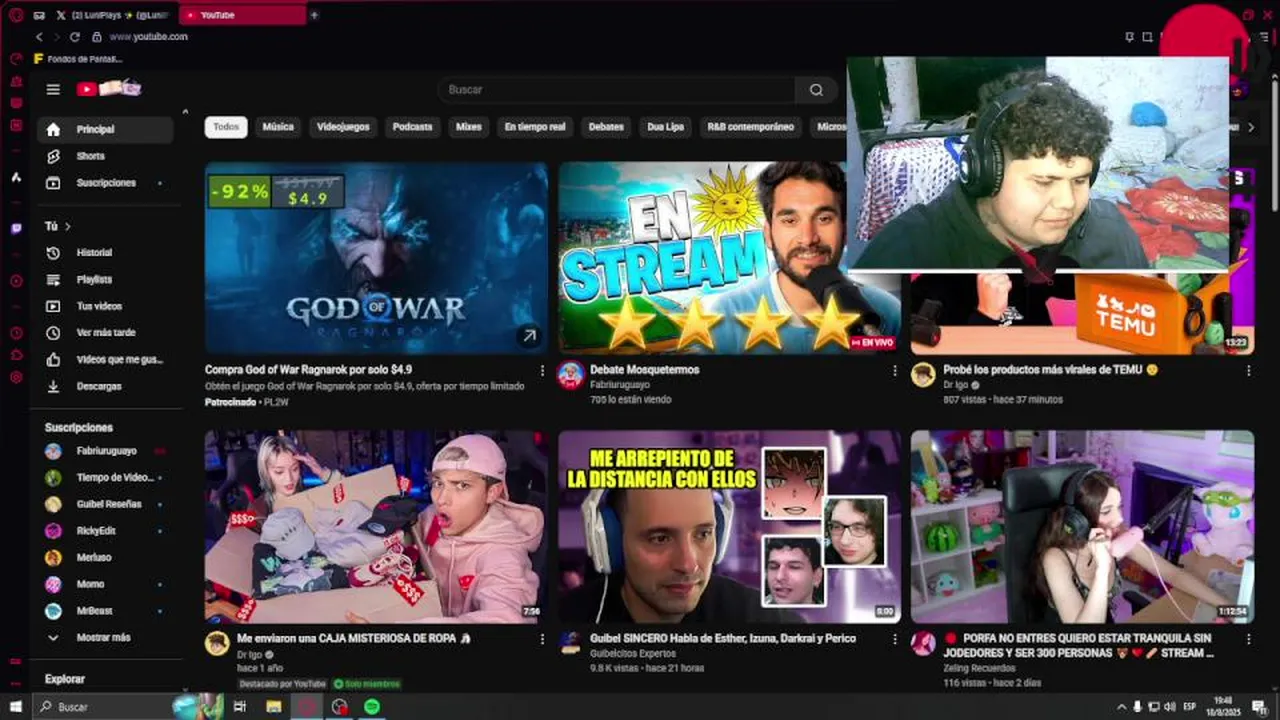Open Fabriuruguayo subscription channel
This screenshot has width=1280, height=720.
click(x=105, y=451)
